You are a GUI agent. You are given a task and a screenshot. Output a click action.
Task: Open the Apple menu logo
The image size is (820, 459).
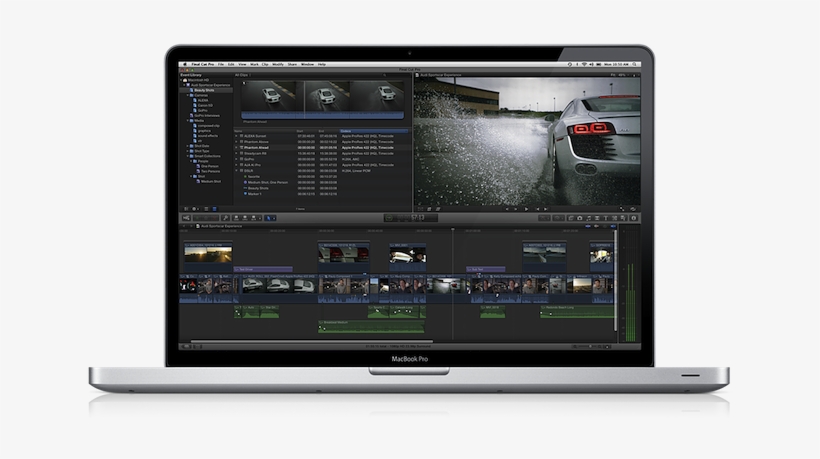[184, 64]
